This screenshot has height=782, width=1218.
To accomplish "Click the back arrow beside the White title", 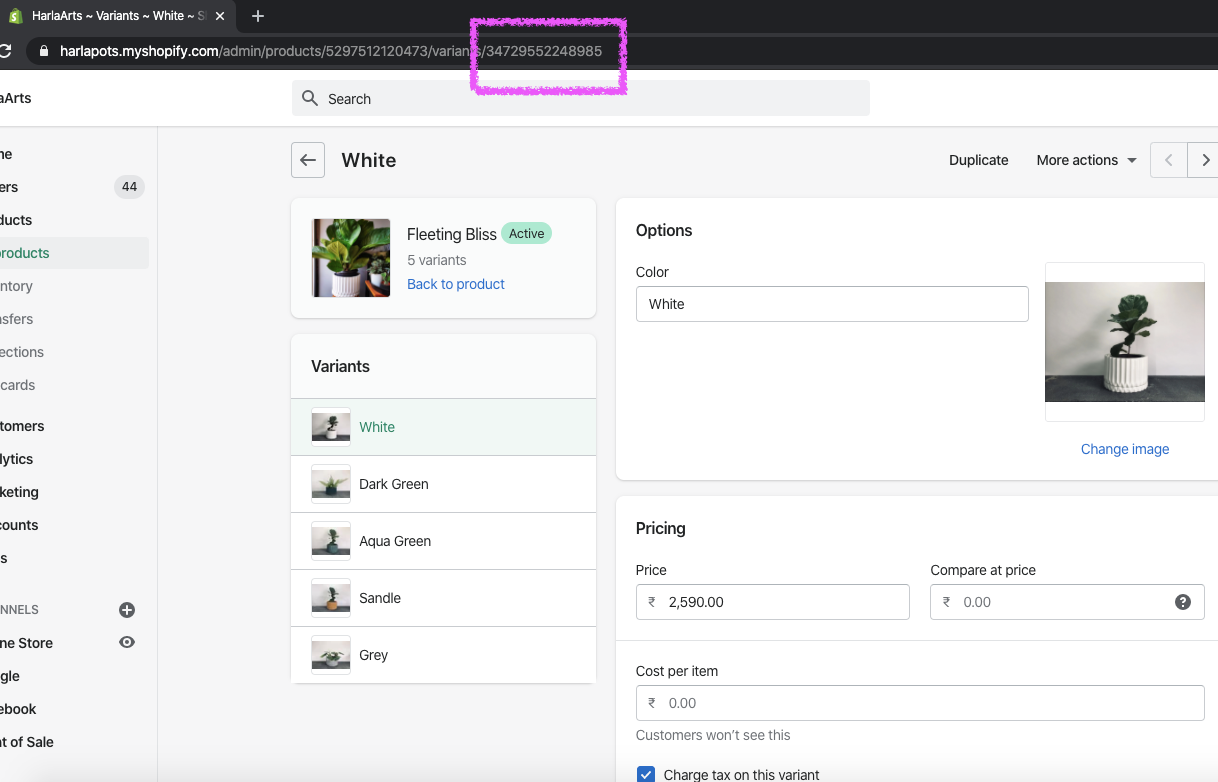I will pyautogui.click(x=307, y=160).
